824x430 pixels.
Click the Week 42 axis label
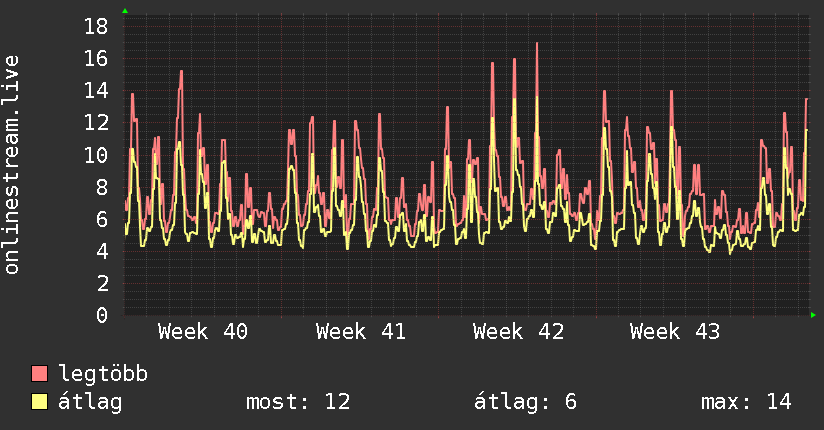(x=518, y=332)
